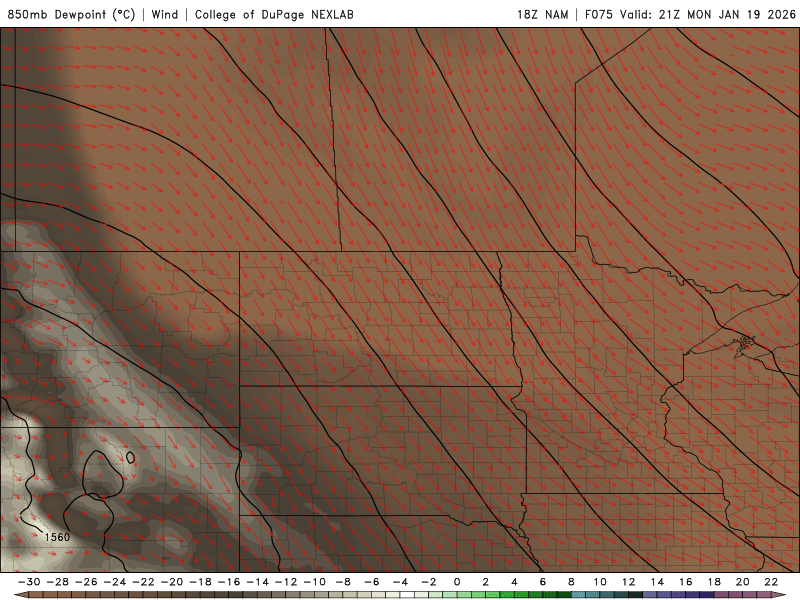This screenshot has height=600, width=800.
Task: Click the -26 value on the color scale
Action: tap(86, 582)
